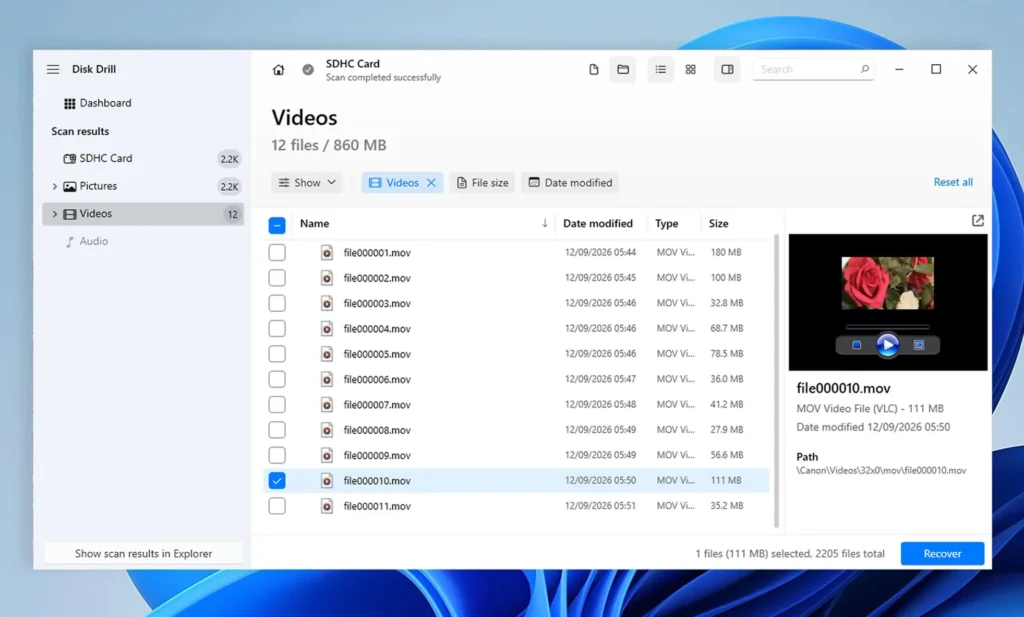The image size is (1024, 617).
Task: Expand the Videos tree node
Action: pyautogui.click(x=55, y=214)
